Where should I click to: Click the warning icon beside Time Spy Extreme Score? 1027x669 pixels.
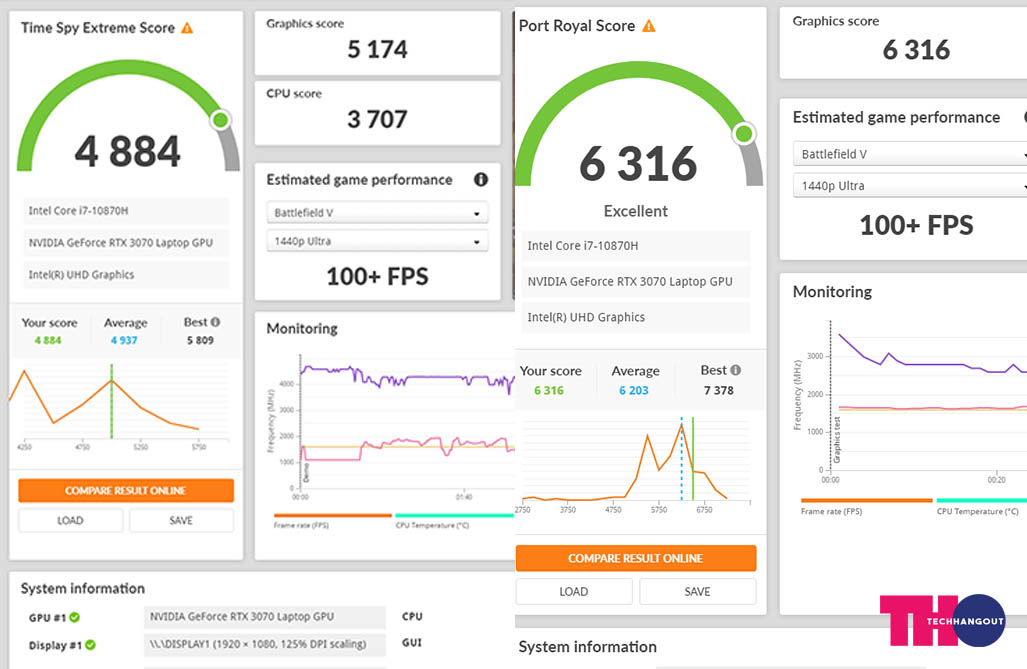click(187, 28)
